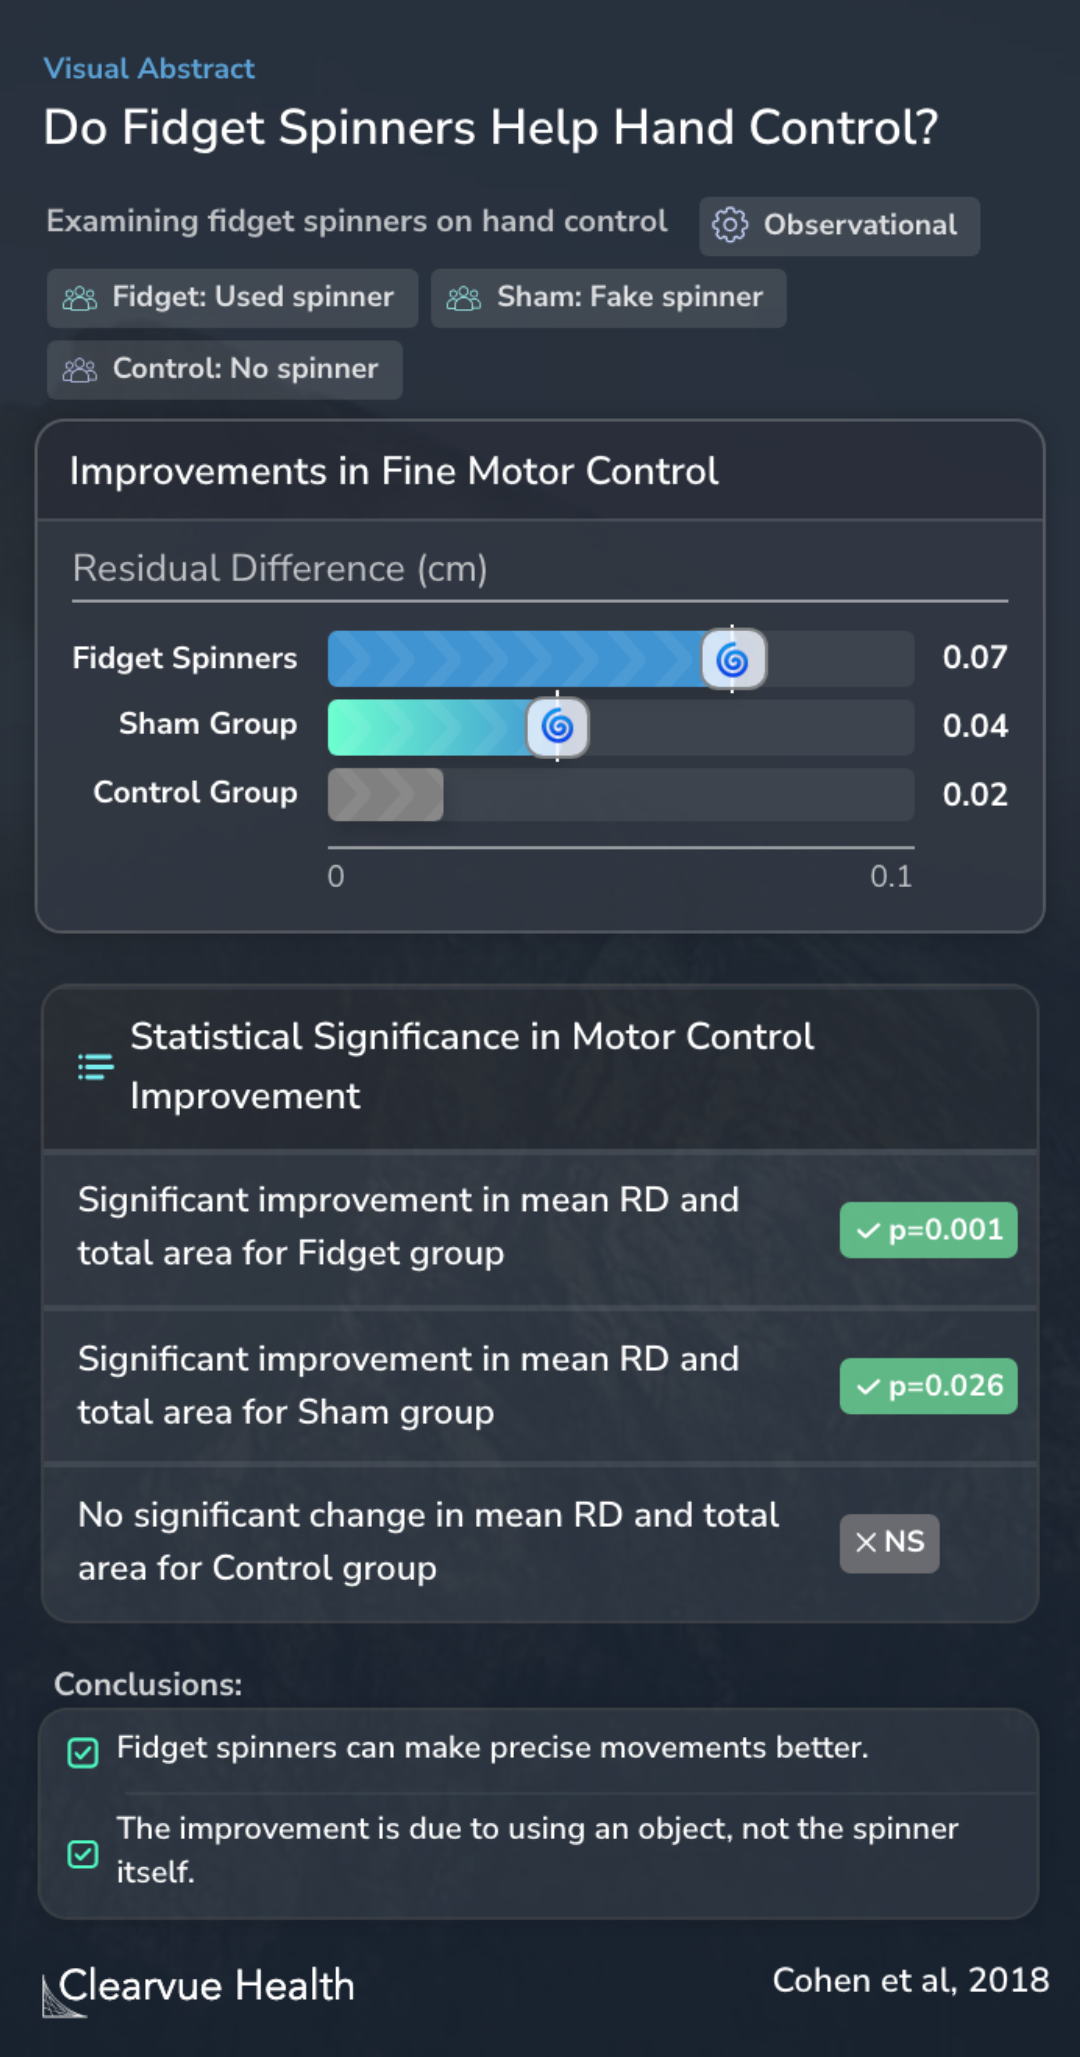Click the people icon in Fidget tag
The height and width of the screenshot is (2057, 1080).
(80, 298)
